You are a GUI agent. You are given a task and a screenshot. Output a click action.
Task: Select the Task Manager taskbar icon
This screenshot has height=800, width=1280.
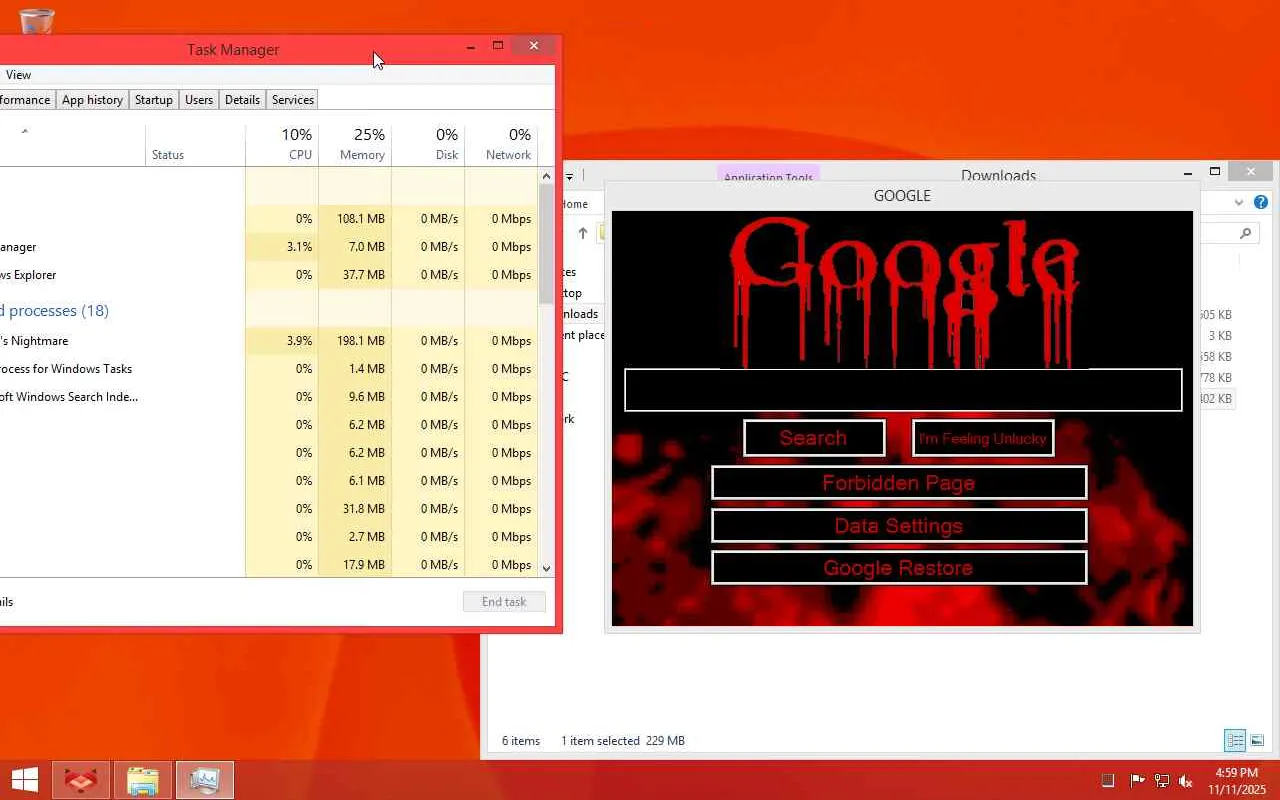pos(205,780)
